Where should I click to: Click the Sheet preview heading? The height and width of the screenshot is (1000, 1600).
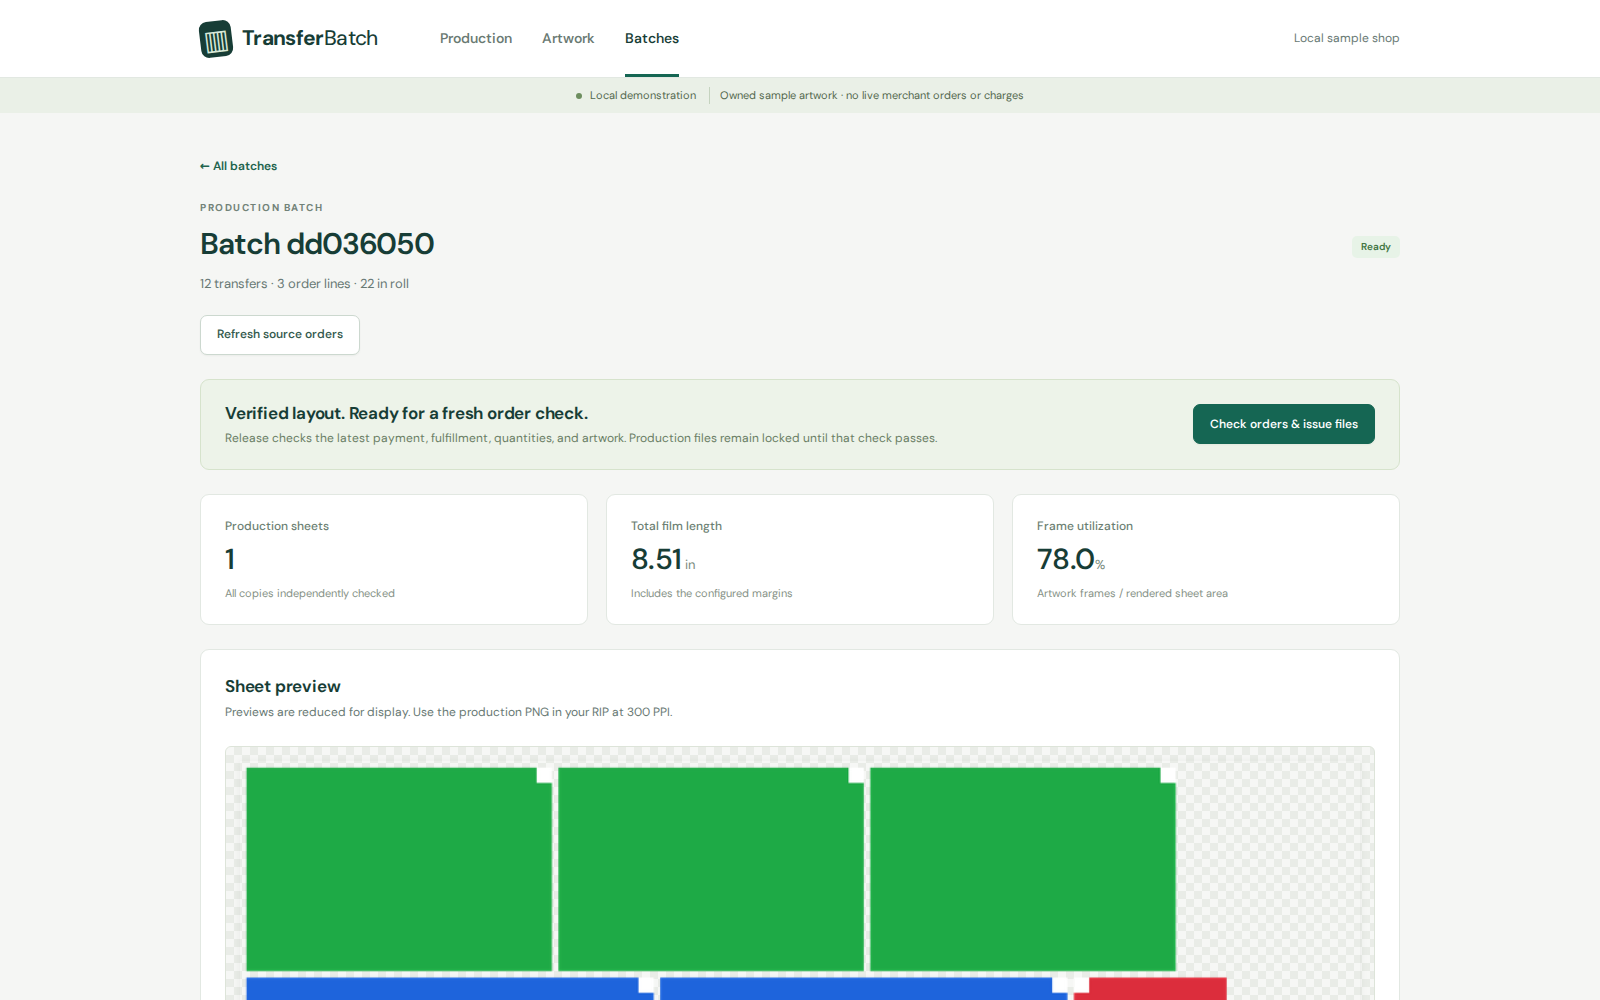click(x=283, y=686)
